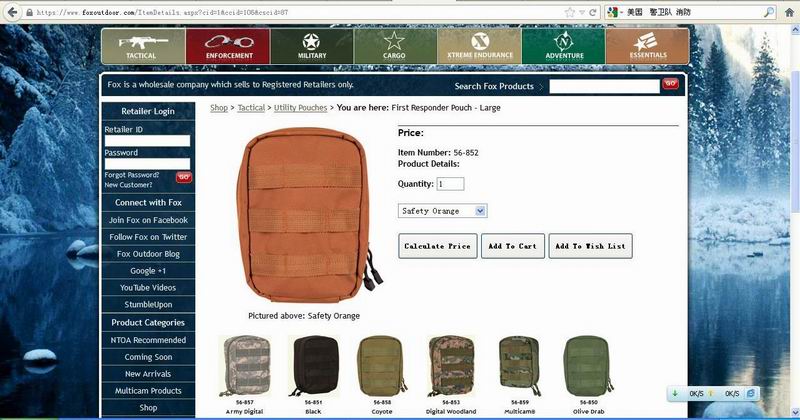Click the Add To Cart button

pos(513,246)
